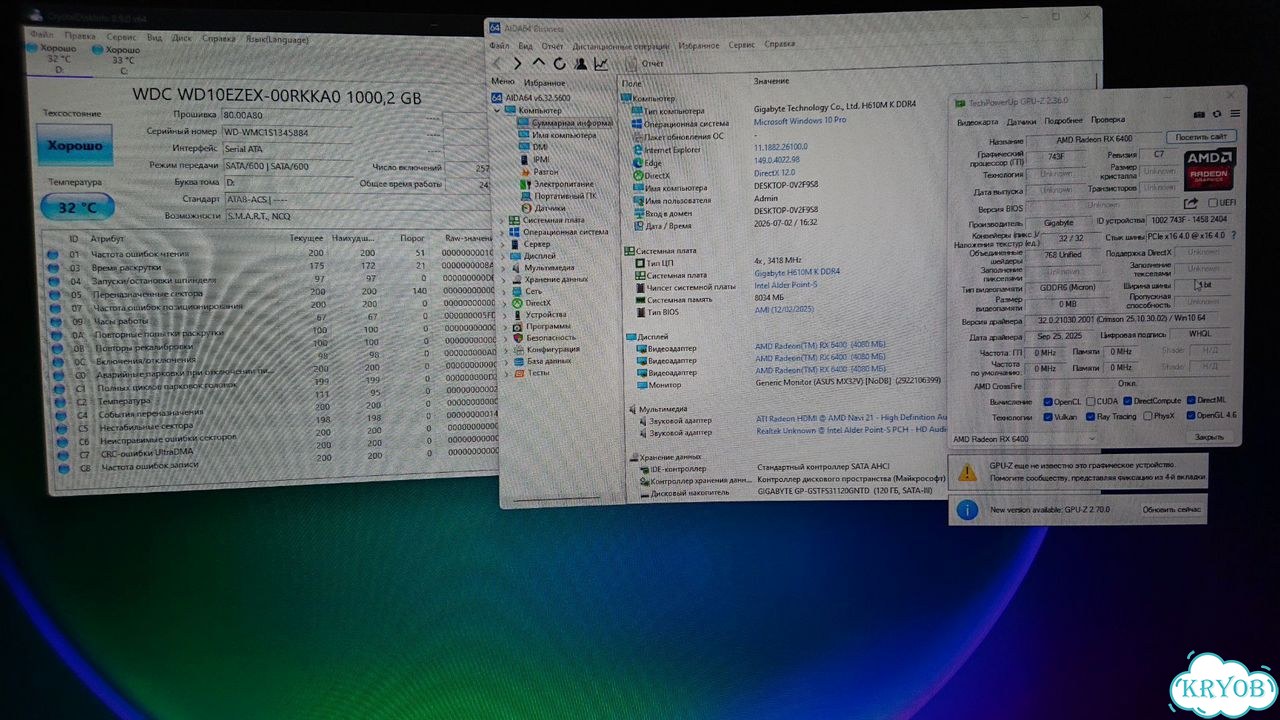Expand Дисплей branch in AIDA64 tree
Image resolution: width=1280 pixels, height=720 pixels.
tap(503, 256)
